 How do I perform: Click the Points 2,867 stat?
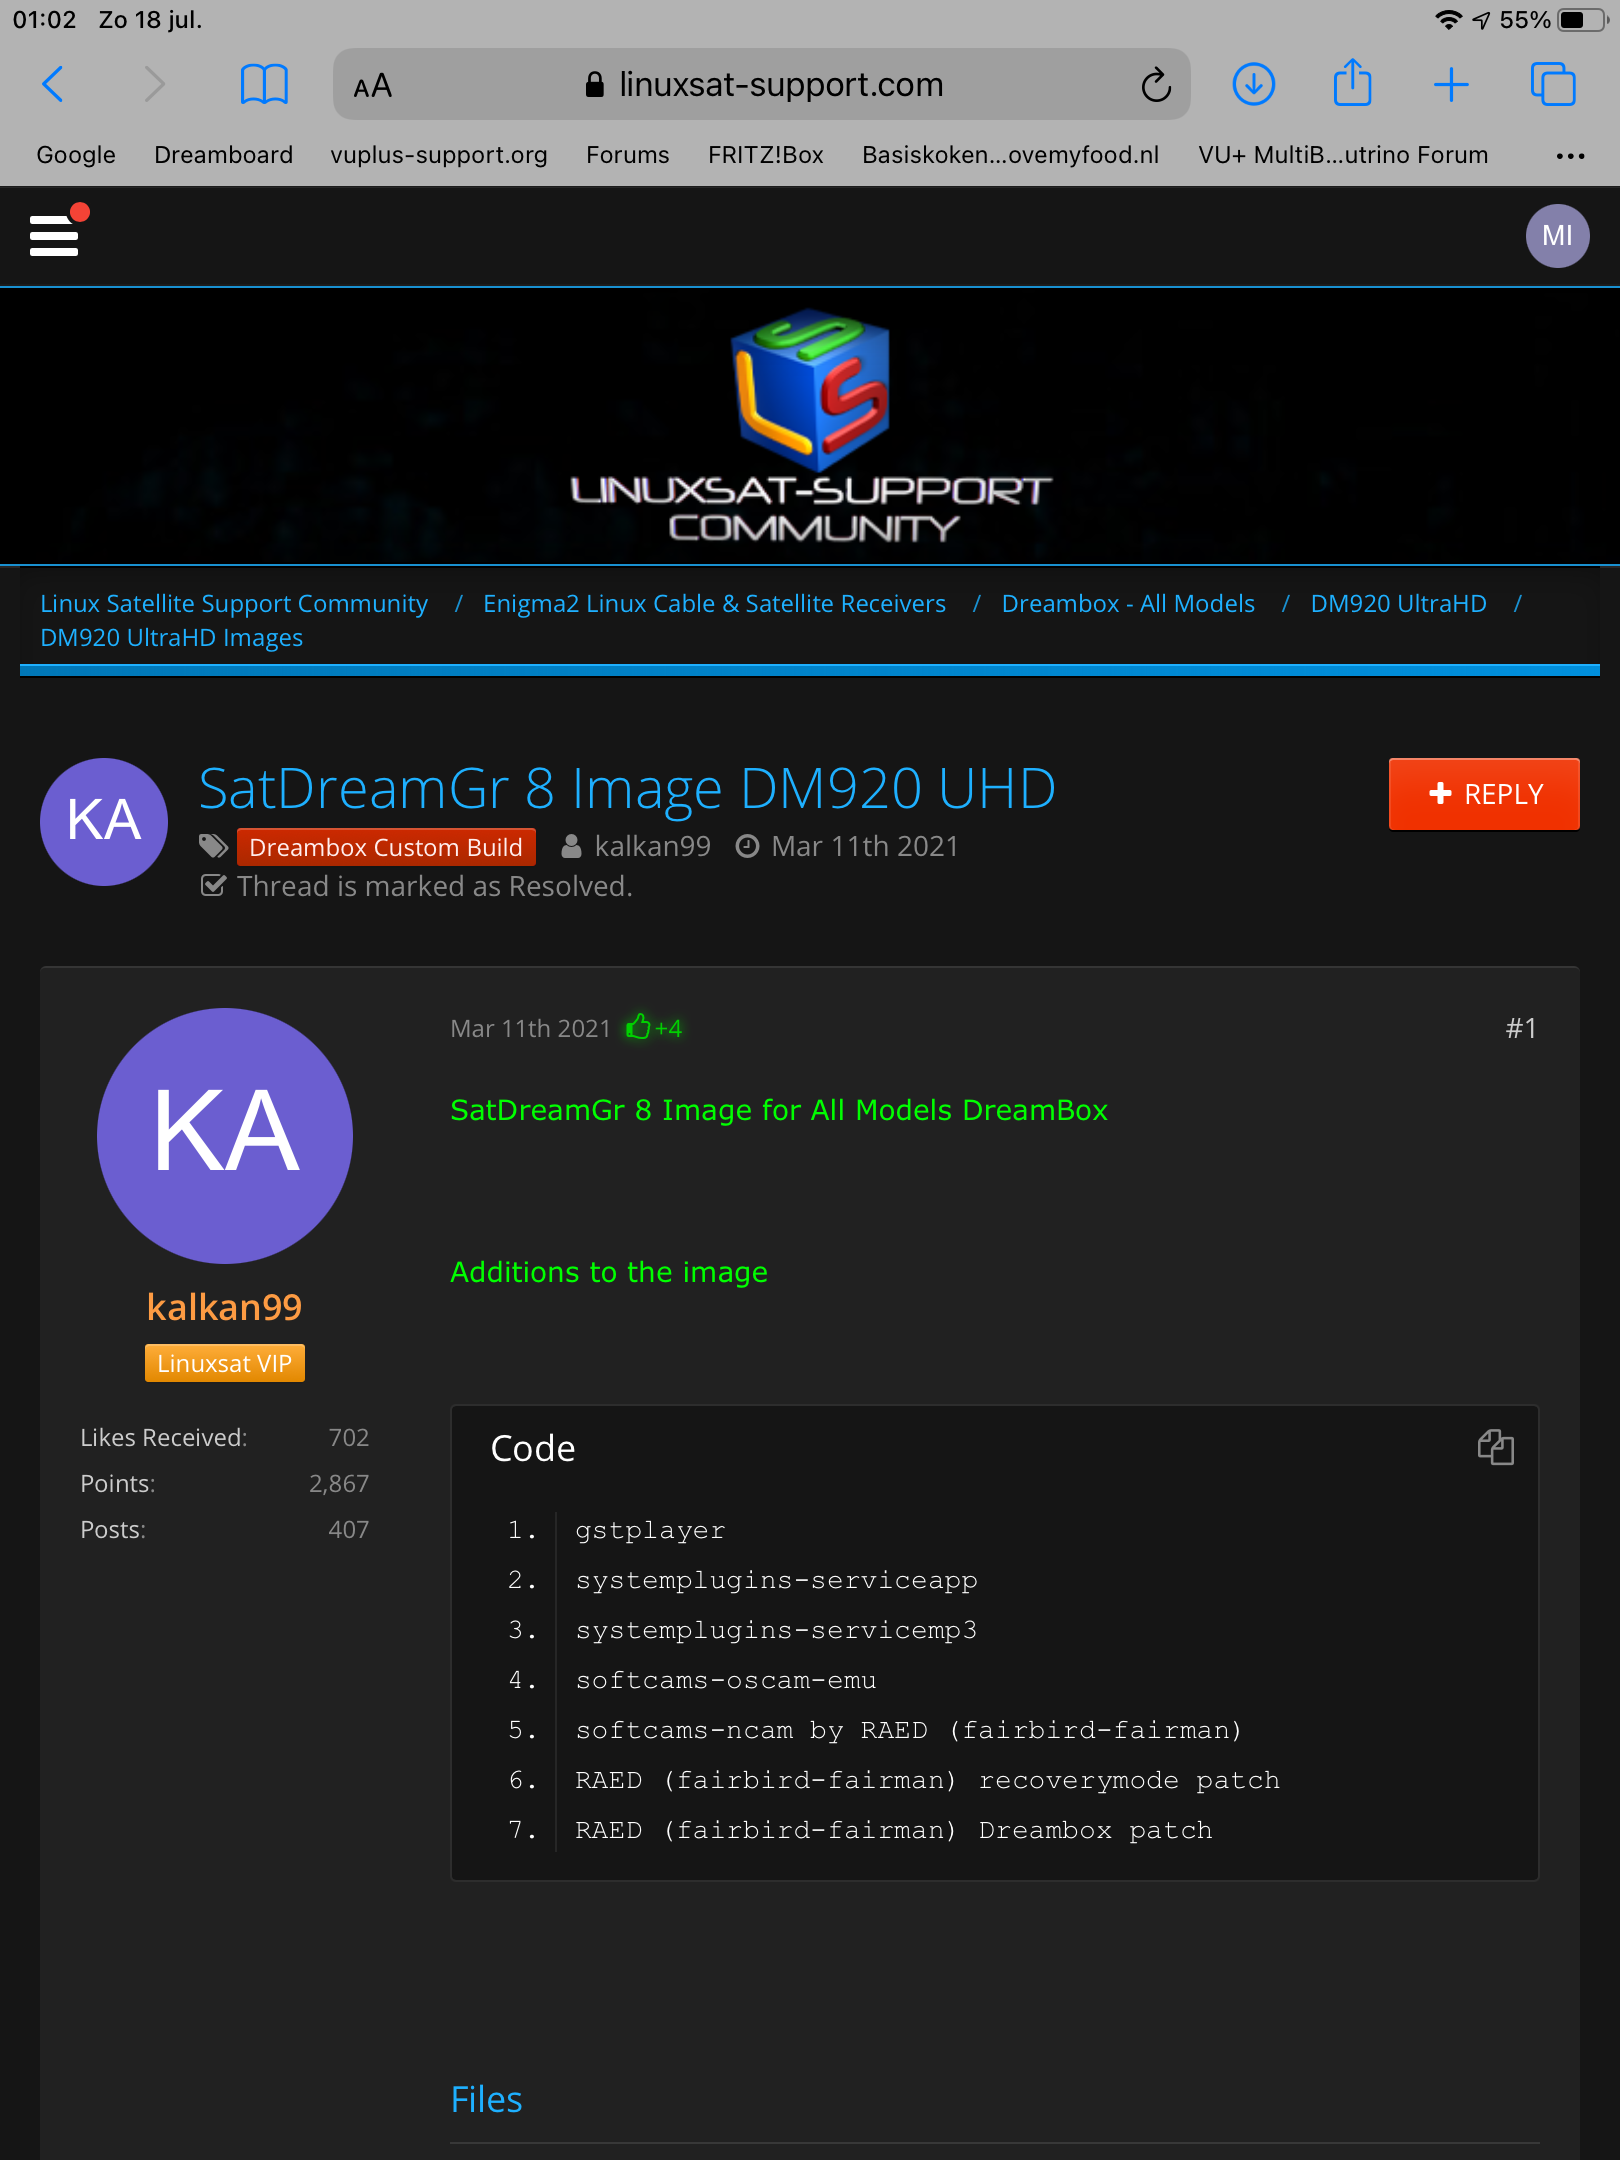click(224, 1484)
